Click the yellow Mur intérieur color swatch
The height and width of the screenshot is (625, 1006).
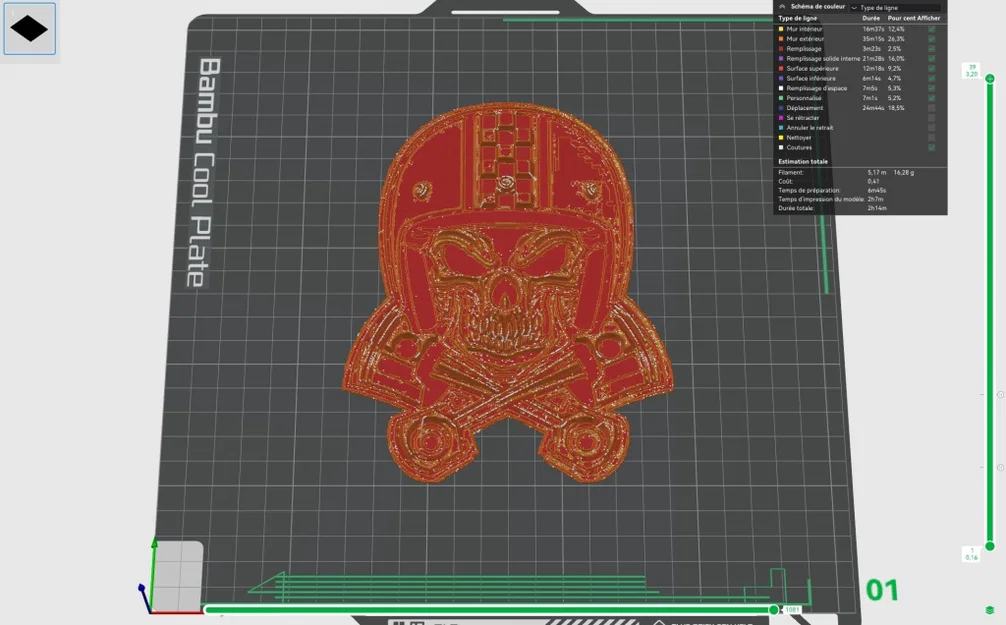tap(781, 29)
